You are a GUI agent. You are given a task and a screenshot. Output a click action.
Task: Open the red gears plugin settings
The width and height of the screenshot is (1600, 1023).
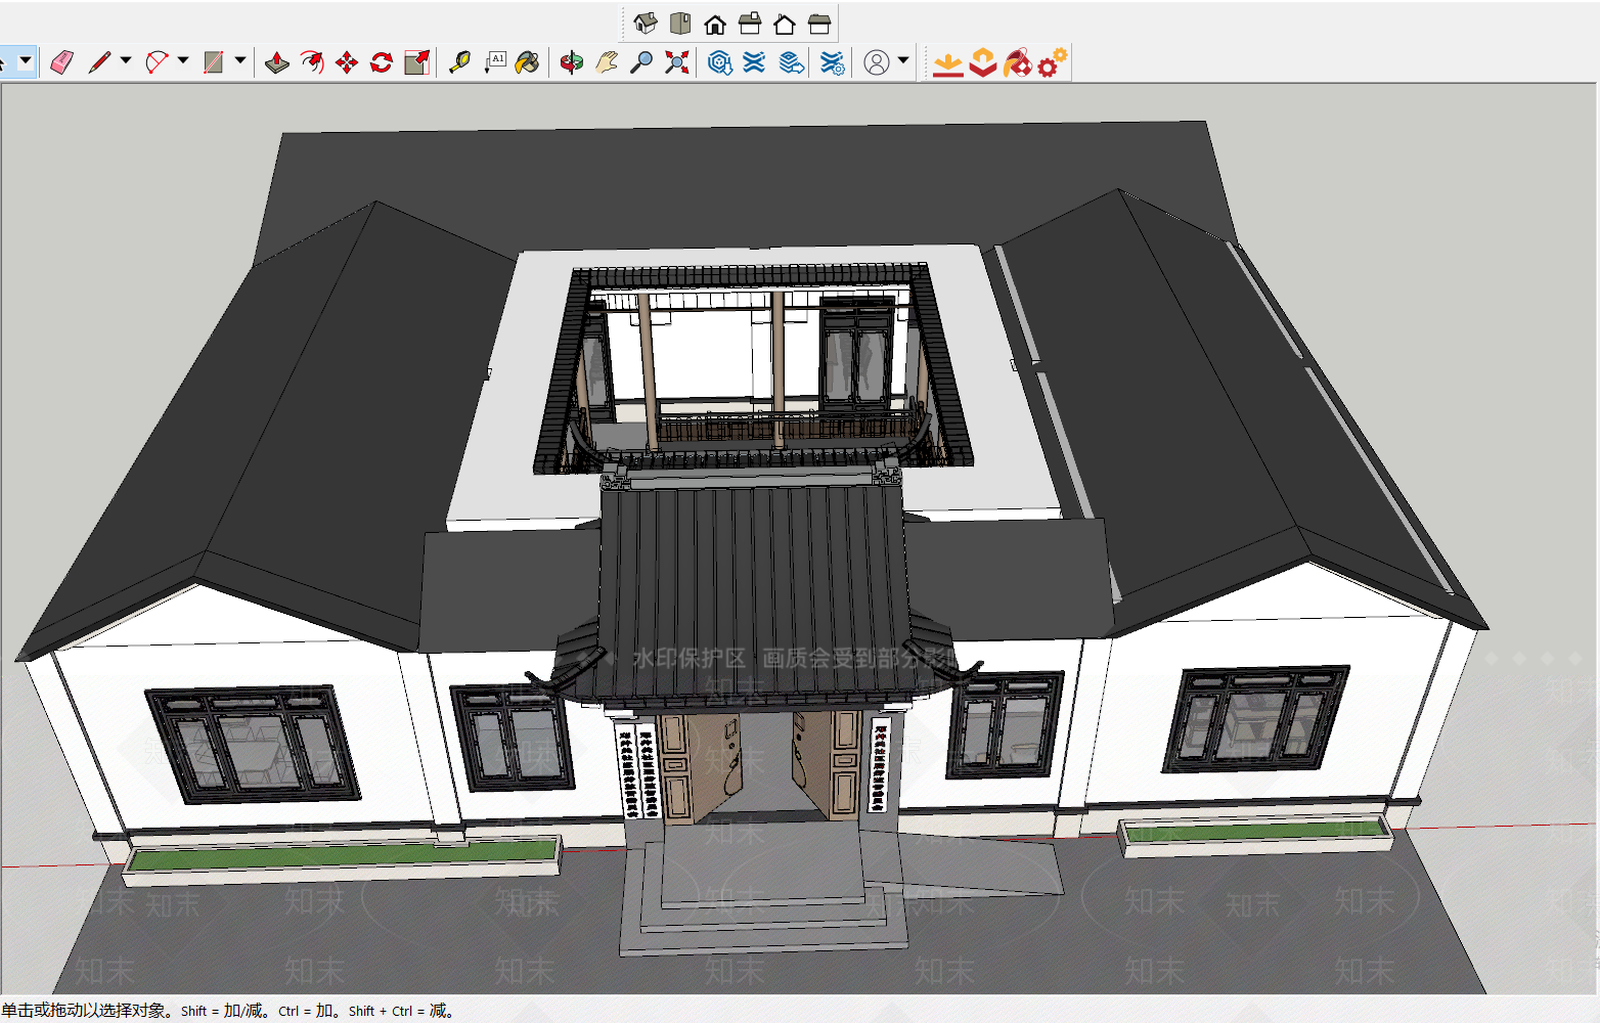pyautogui.click(x=1052, y=62)
